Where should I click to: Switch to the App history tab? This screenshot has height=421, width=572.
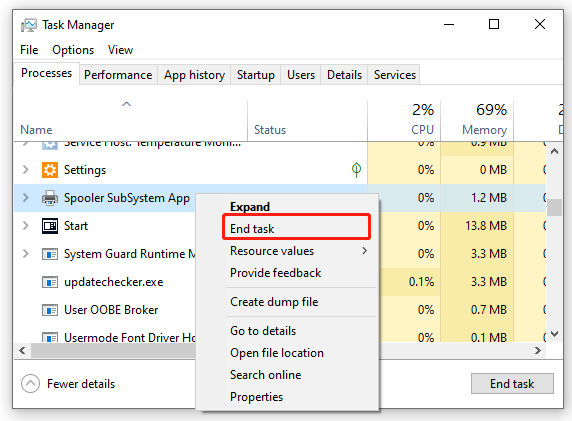[x=194, y=75]
